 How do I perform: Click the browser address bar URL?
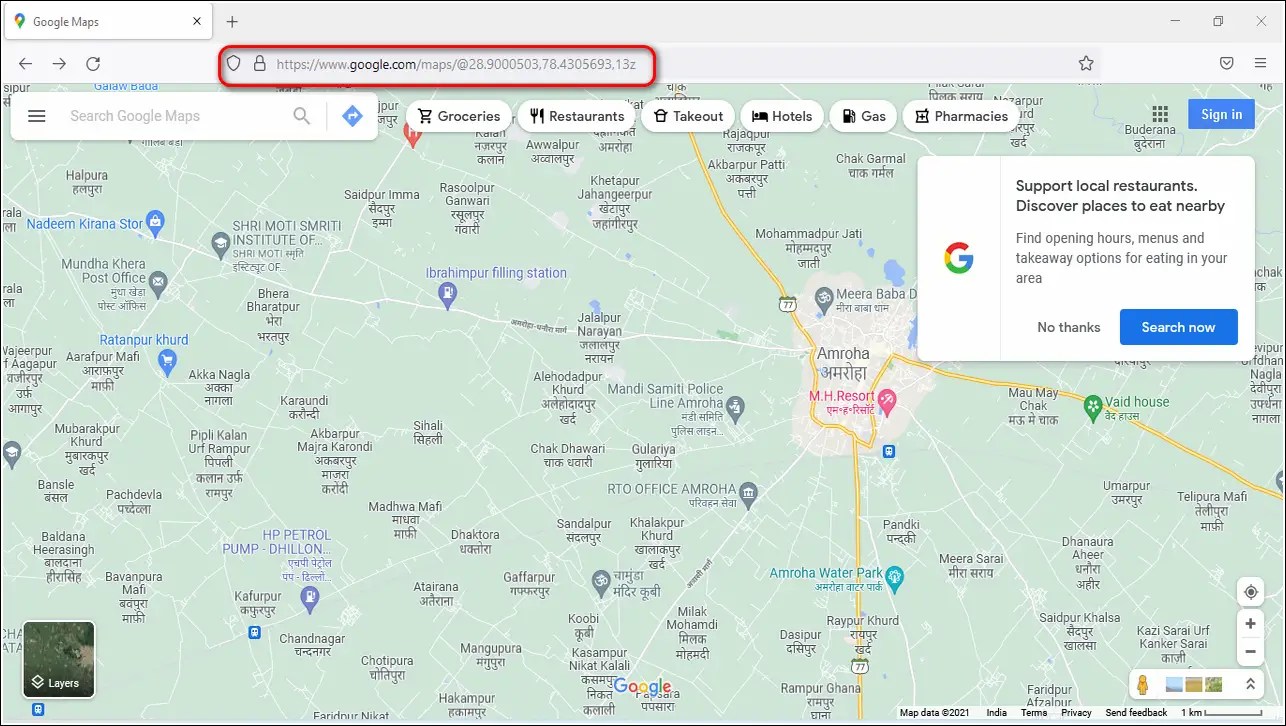point(457,64)
